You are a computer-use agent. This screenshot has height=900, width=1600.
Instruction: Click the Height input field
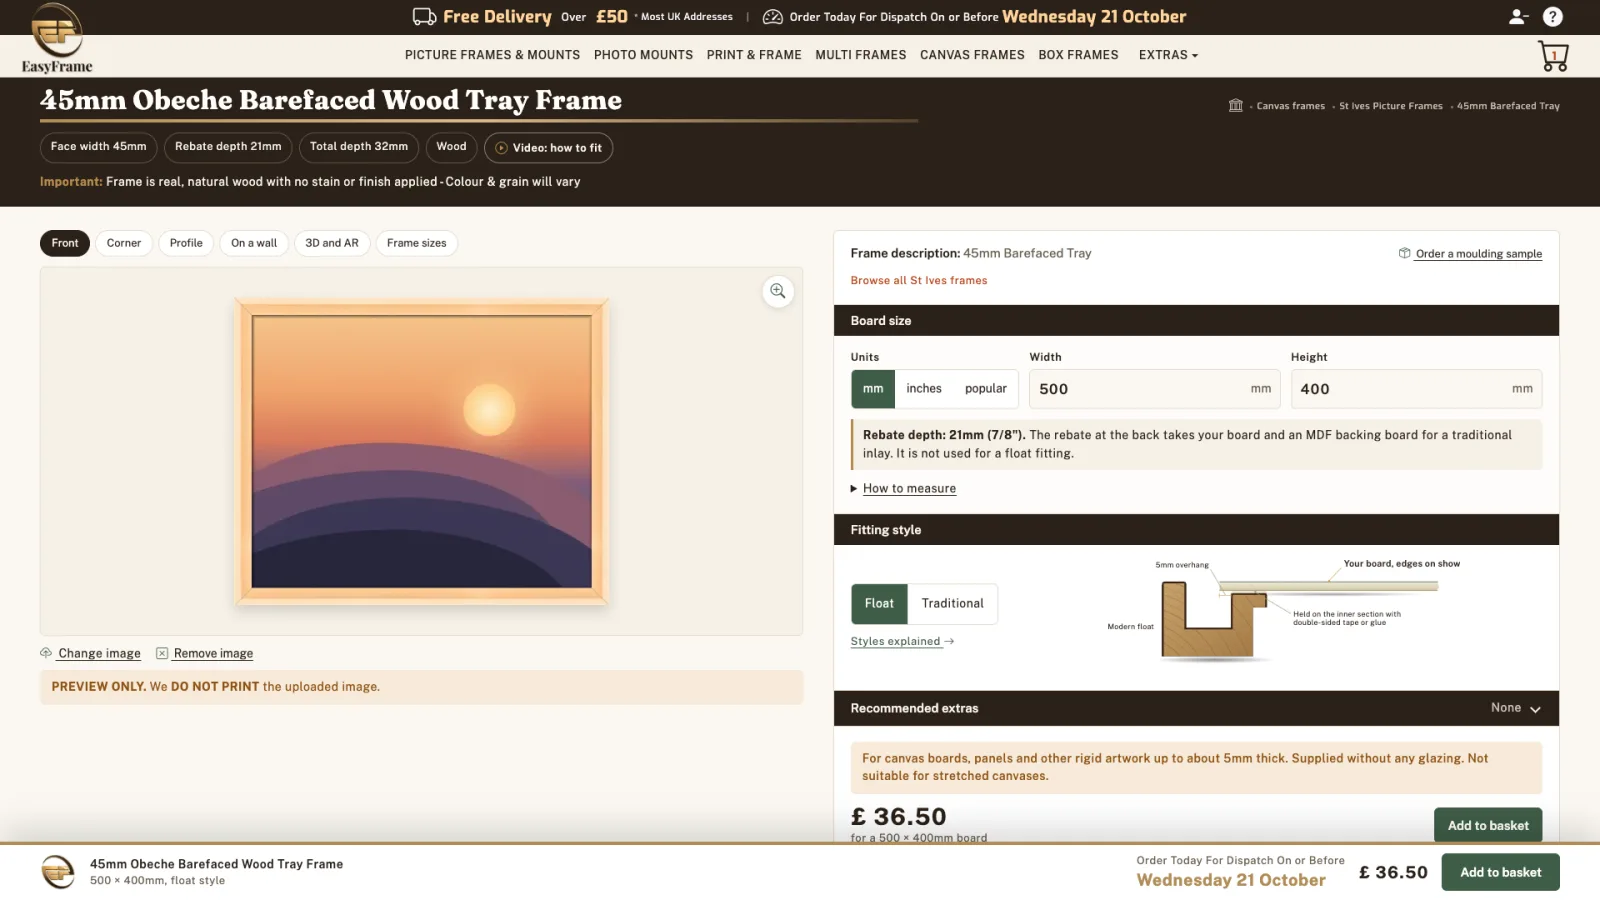(x=1416, y=389)
